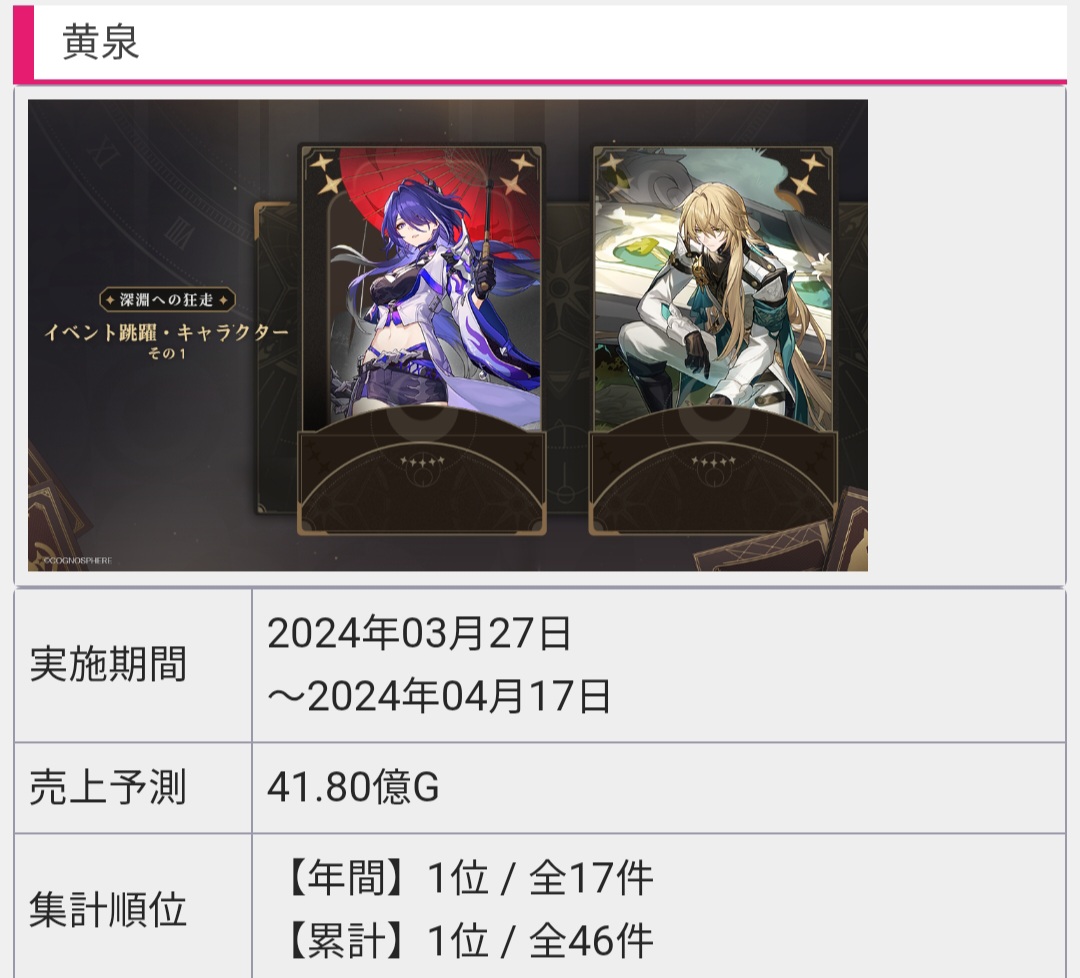Click the COGNOSPHERE copyright mark

75,561
